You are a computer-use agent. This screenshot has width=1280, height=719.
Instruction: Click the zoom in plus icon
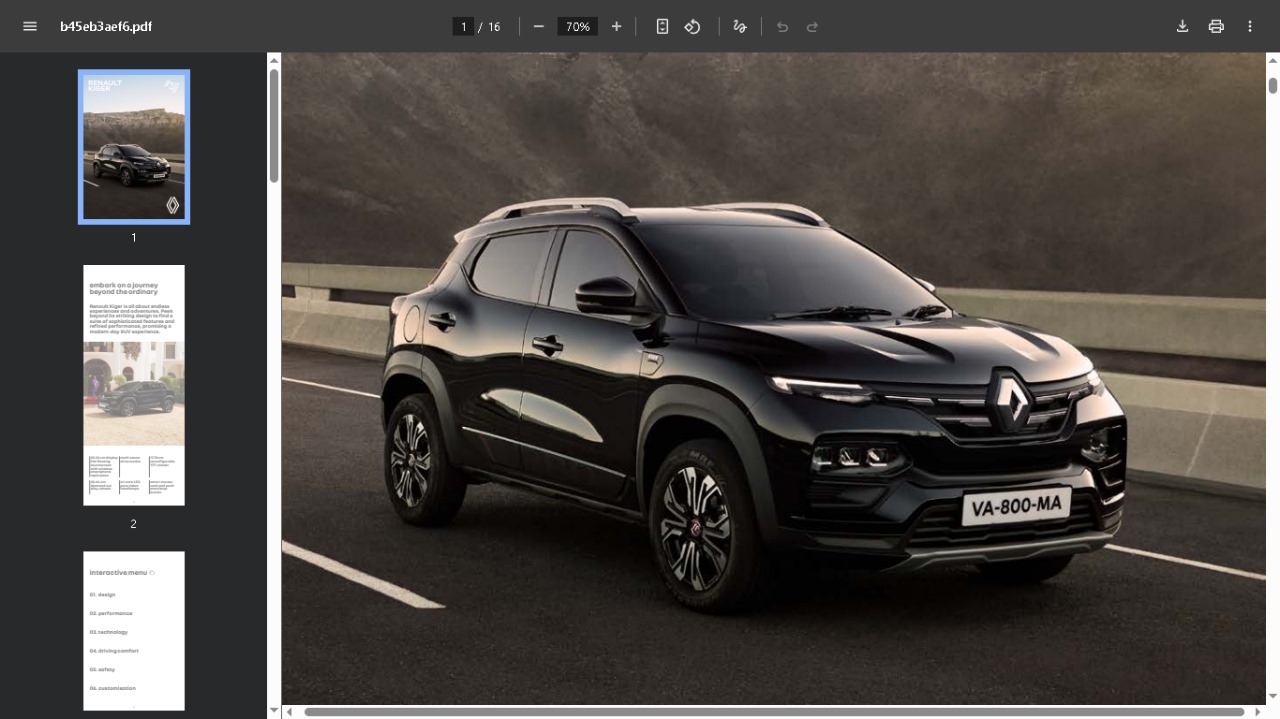coord(616,26)
